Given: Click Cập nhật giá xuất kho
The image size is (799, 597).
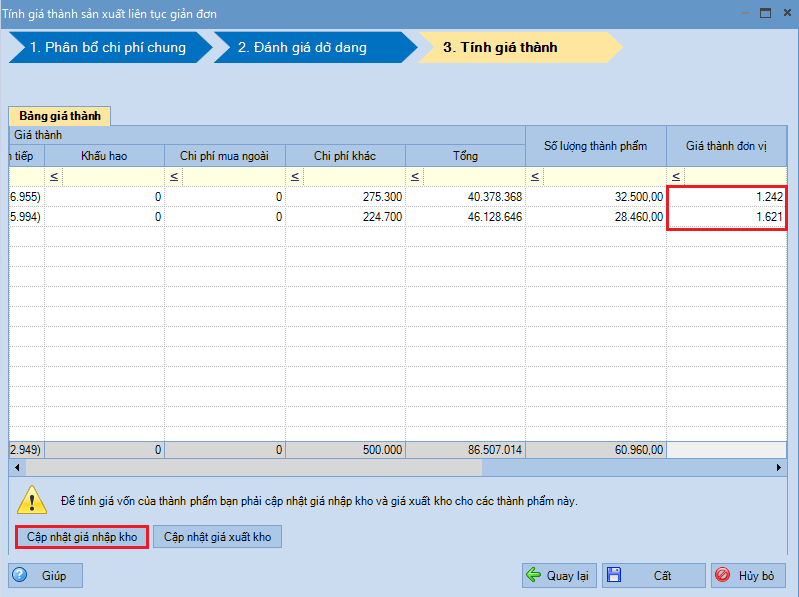Looking at the screenshot, I should [217, 537].
